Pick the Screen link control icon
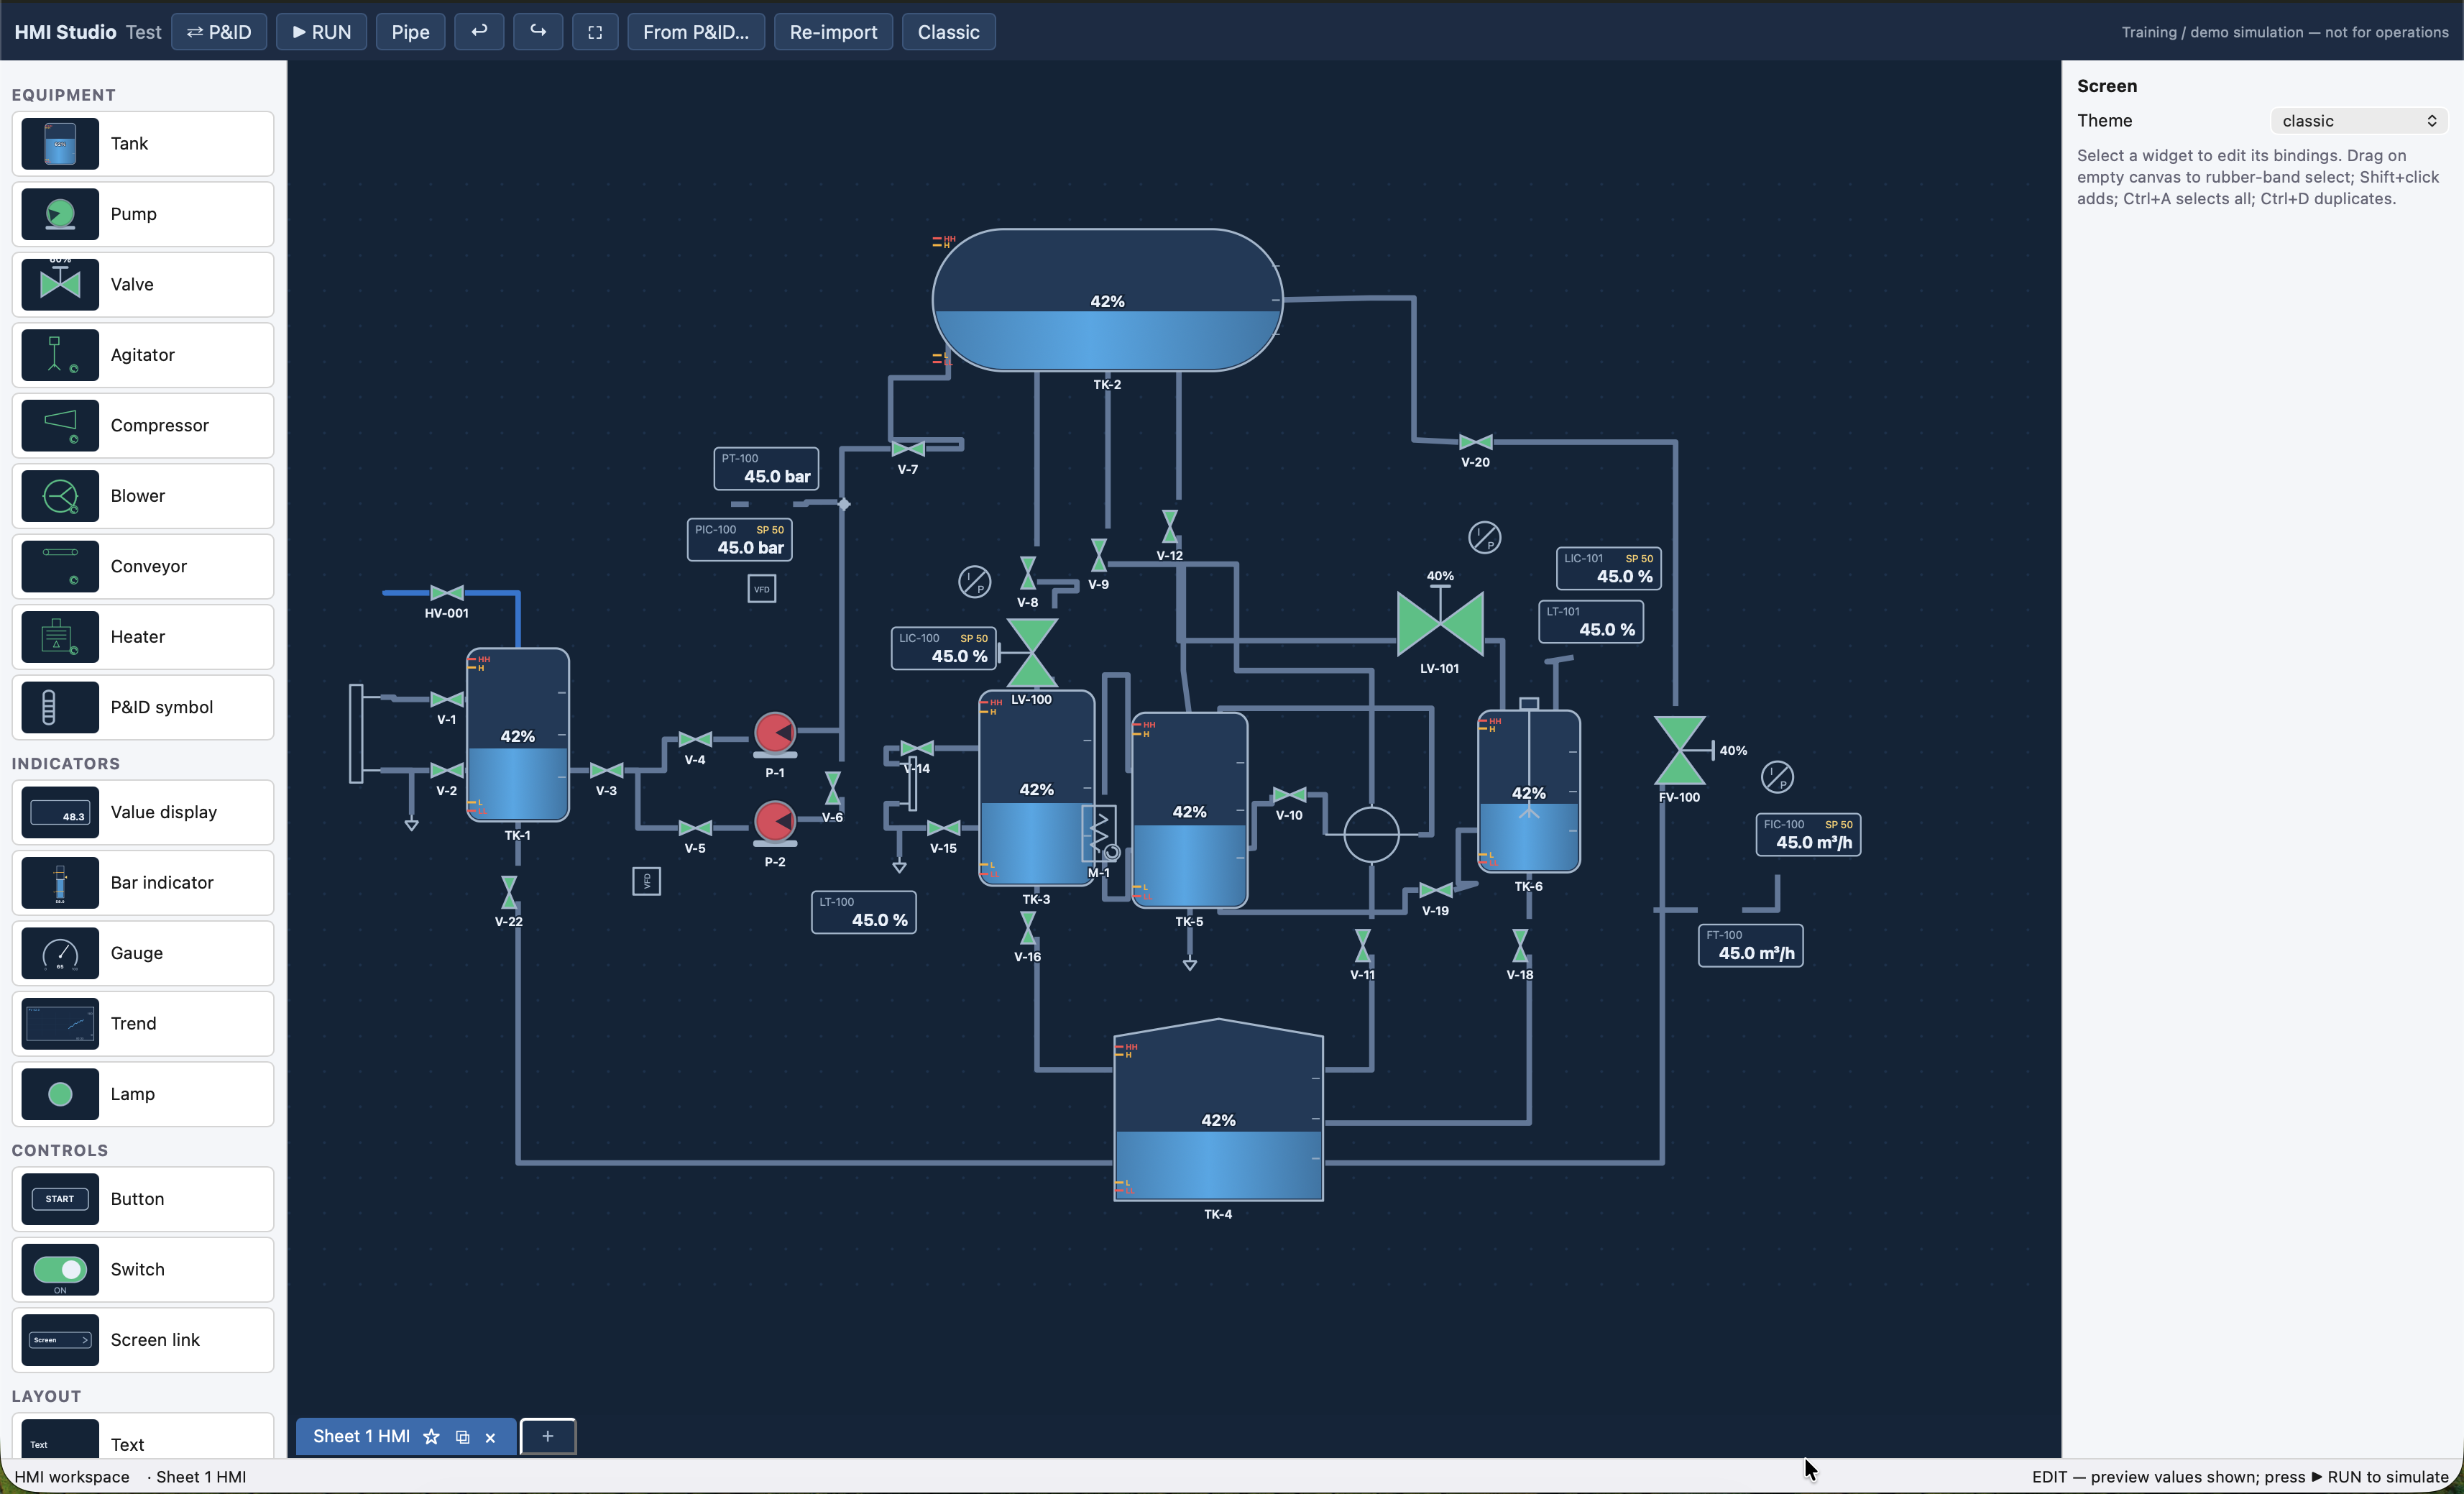The width and height of the screenshot is (2464, 1494). point(60,1341)
